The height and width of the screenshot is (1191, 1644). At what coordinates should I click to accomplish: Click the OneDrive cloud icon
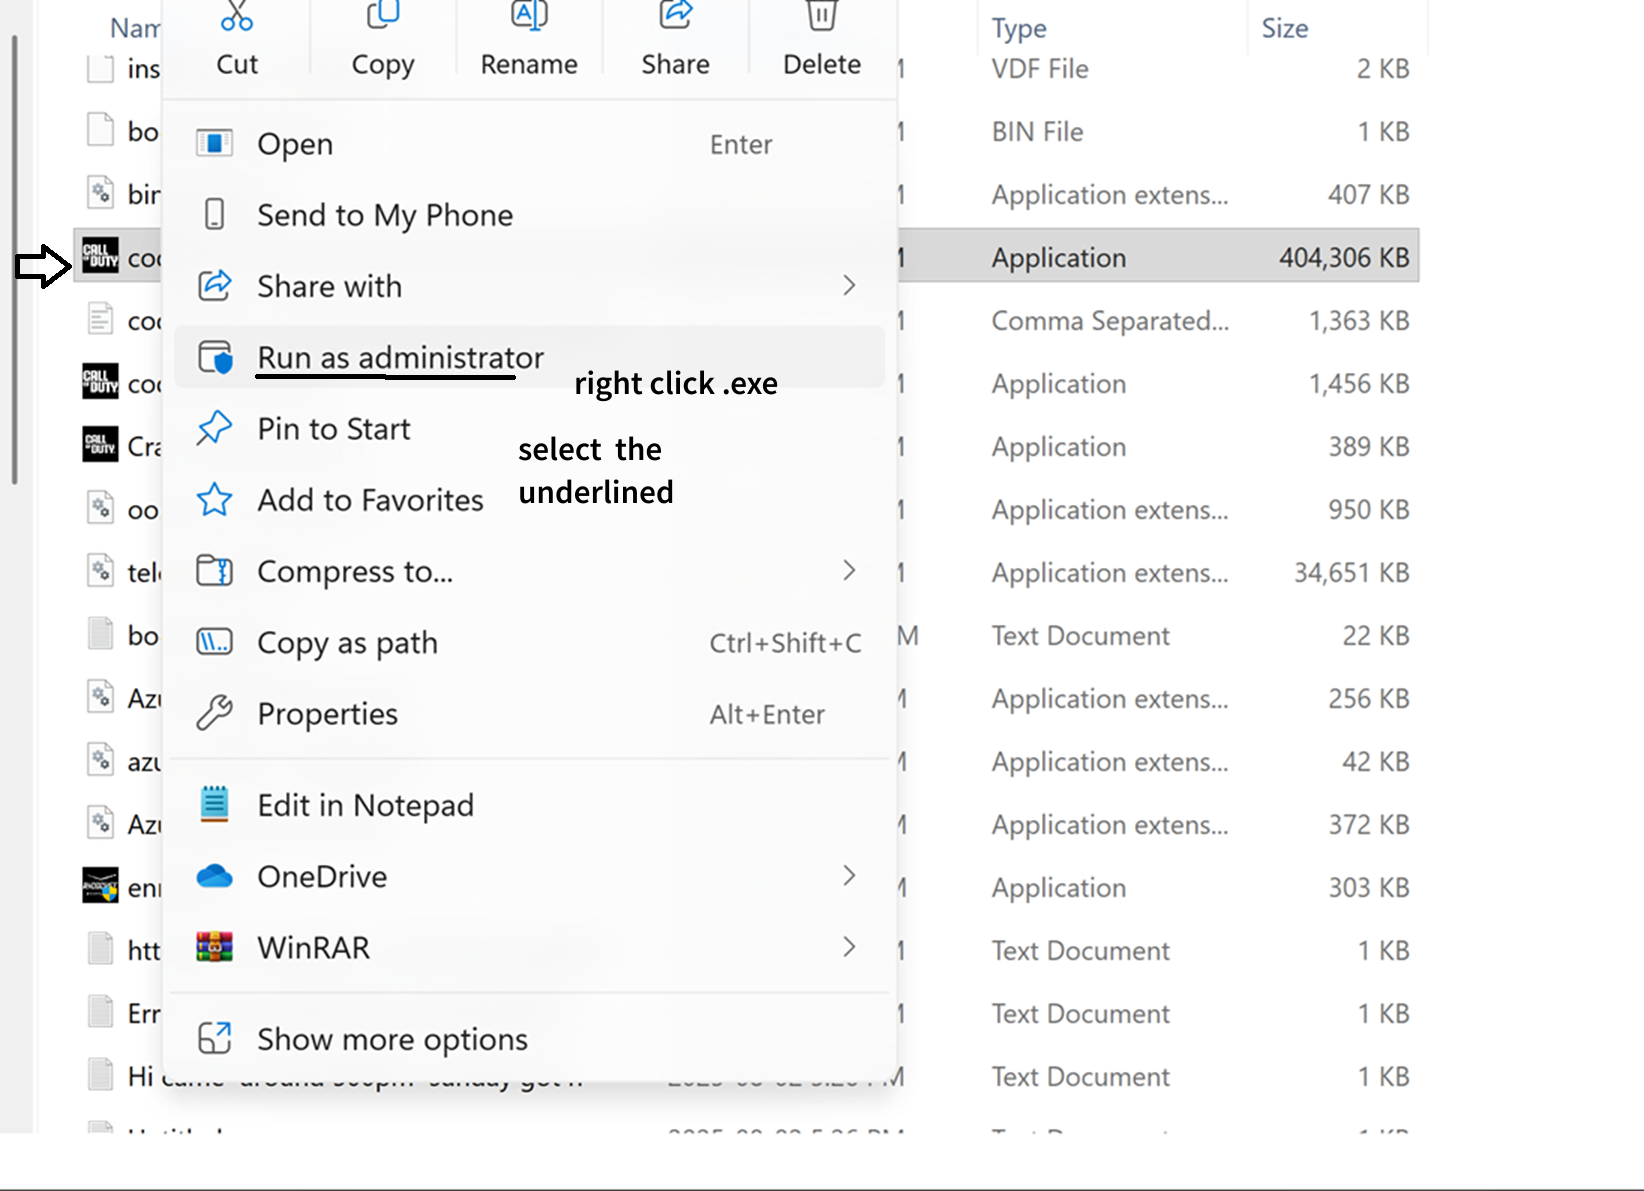[214, 877]
